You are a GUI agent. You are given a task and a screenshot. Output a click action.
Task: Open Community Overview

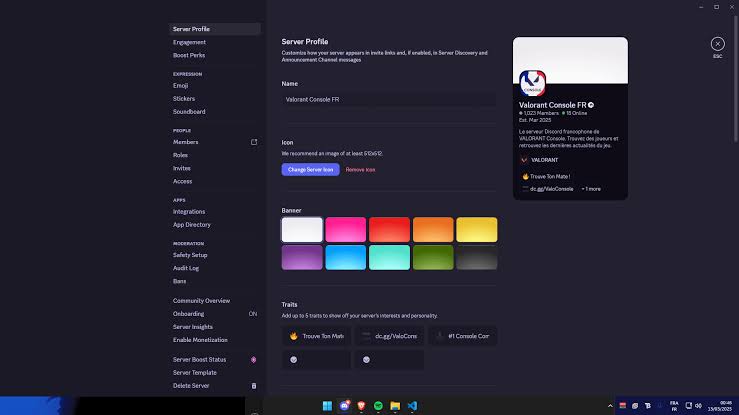tap(215, 301)
